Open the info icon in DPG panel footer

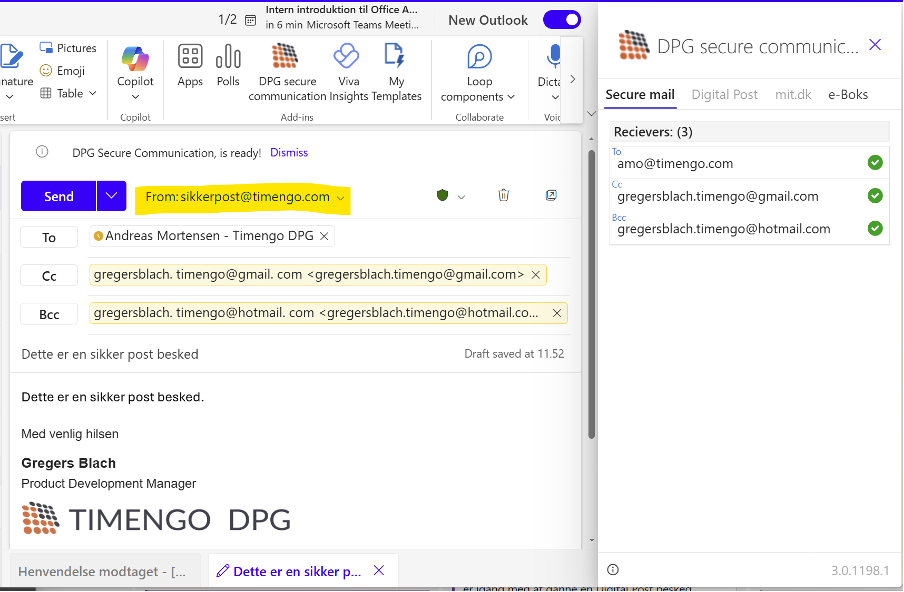[x=612, y=570]
